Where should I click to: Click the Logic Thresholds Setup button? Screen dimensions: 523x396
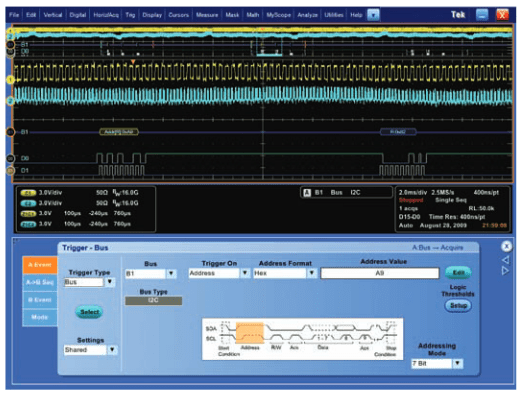(458, 305)
